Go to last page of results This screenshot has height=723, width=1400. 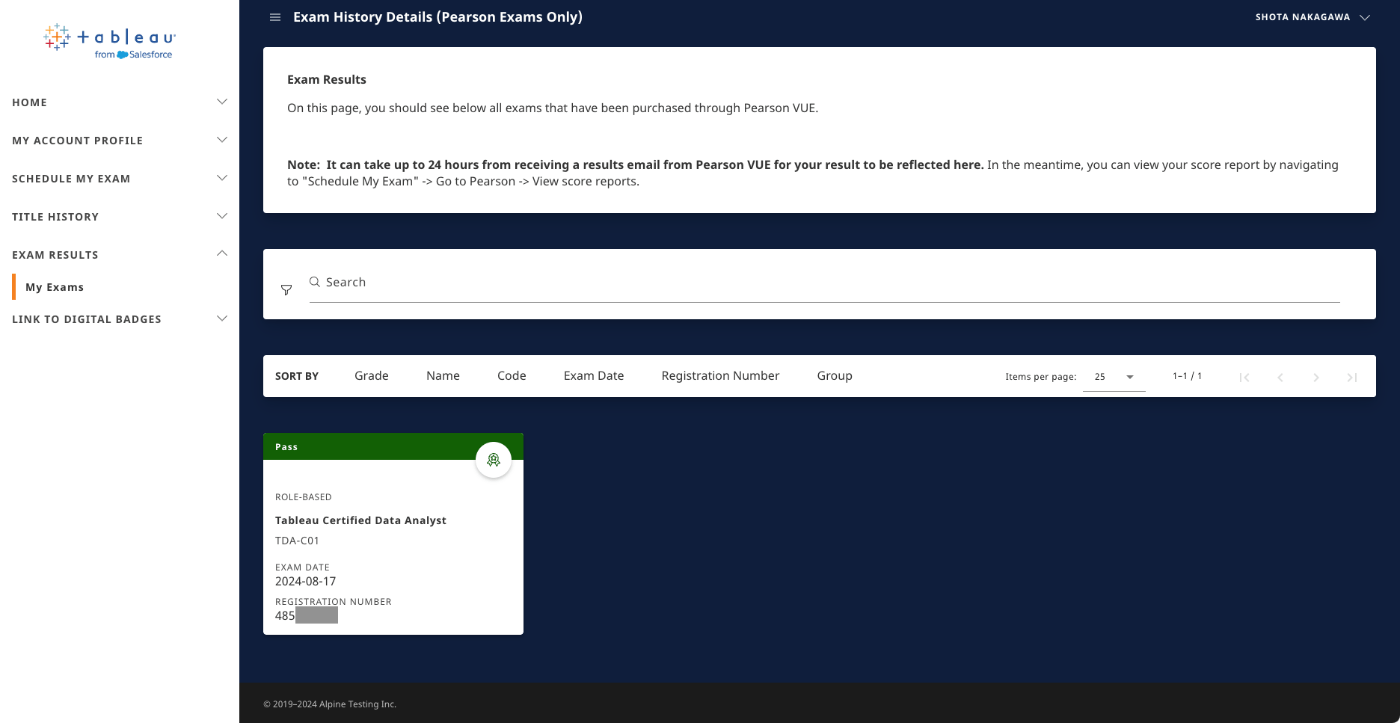pos(1352,377)
